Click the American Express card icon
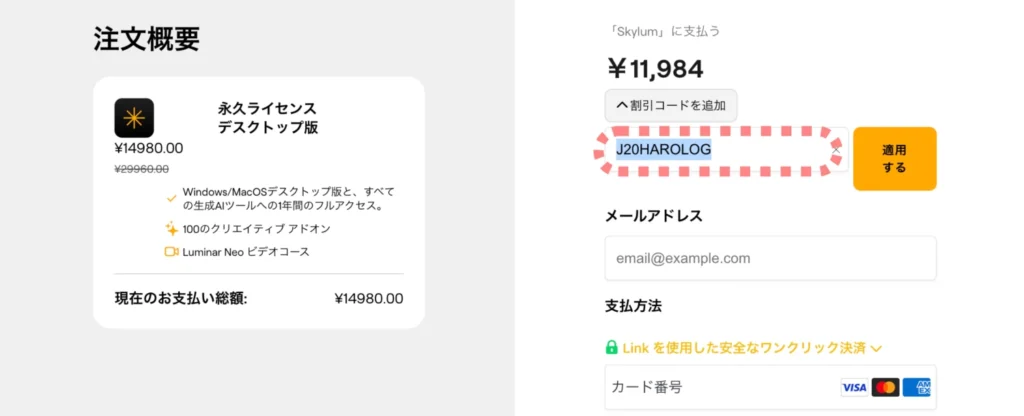The width and height of the screenshot is (1024, 416). [x=916, y=388]
